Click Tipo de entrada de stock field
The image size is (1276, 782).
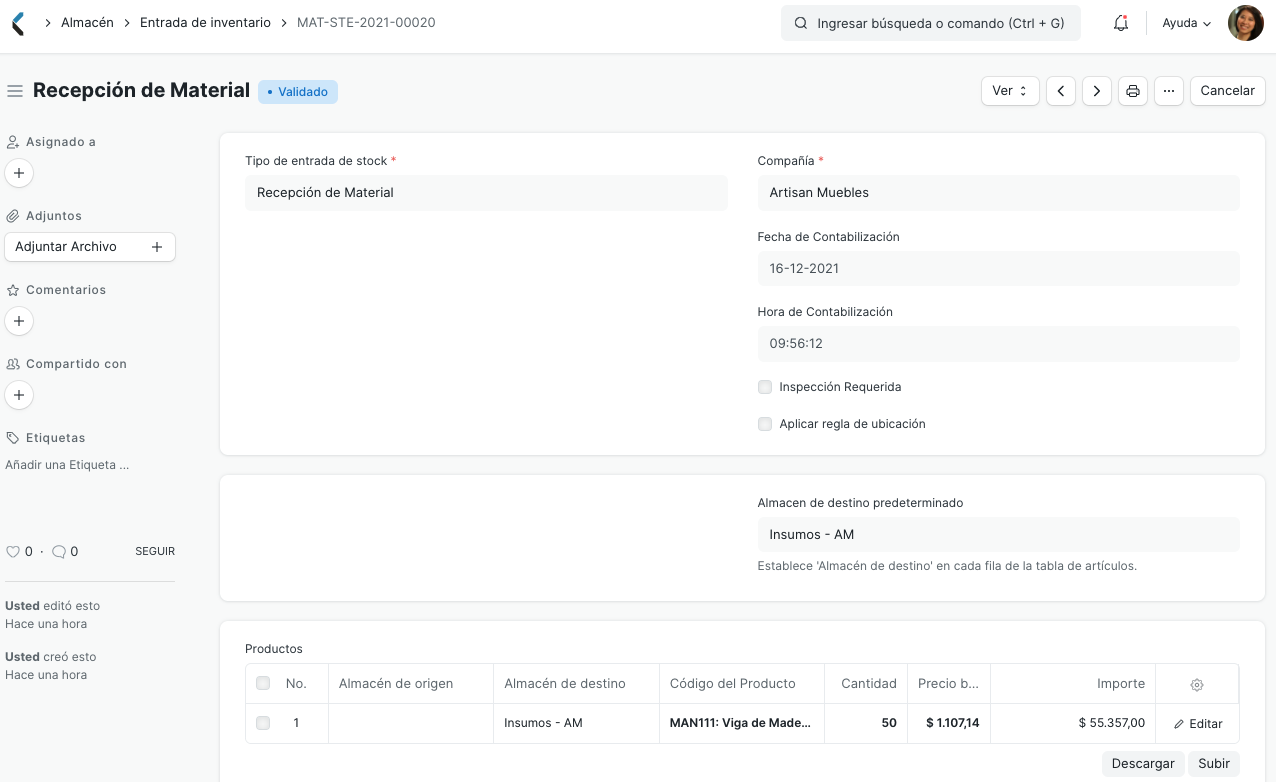click(x=486, y=193)
